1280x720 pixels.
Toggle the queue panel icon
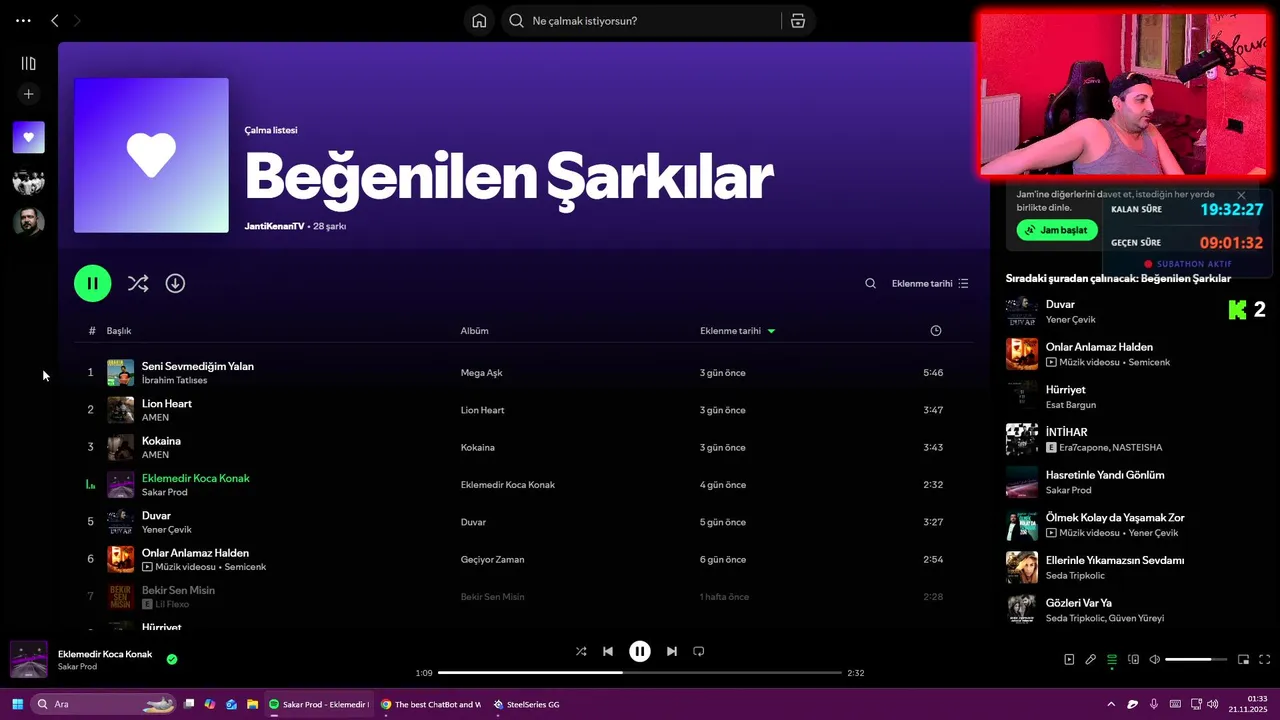click(x=1112, y=659)
